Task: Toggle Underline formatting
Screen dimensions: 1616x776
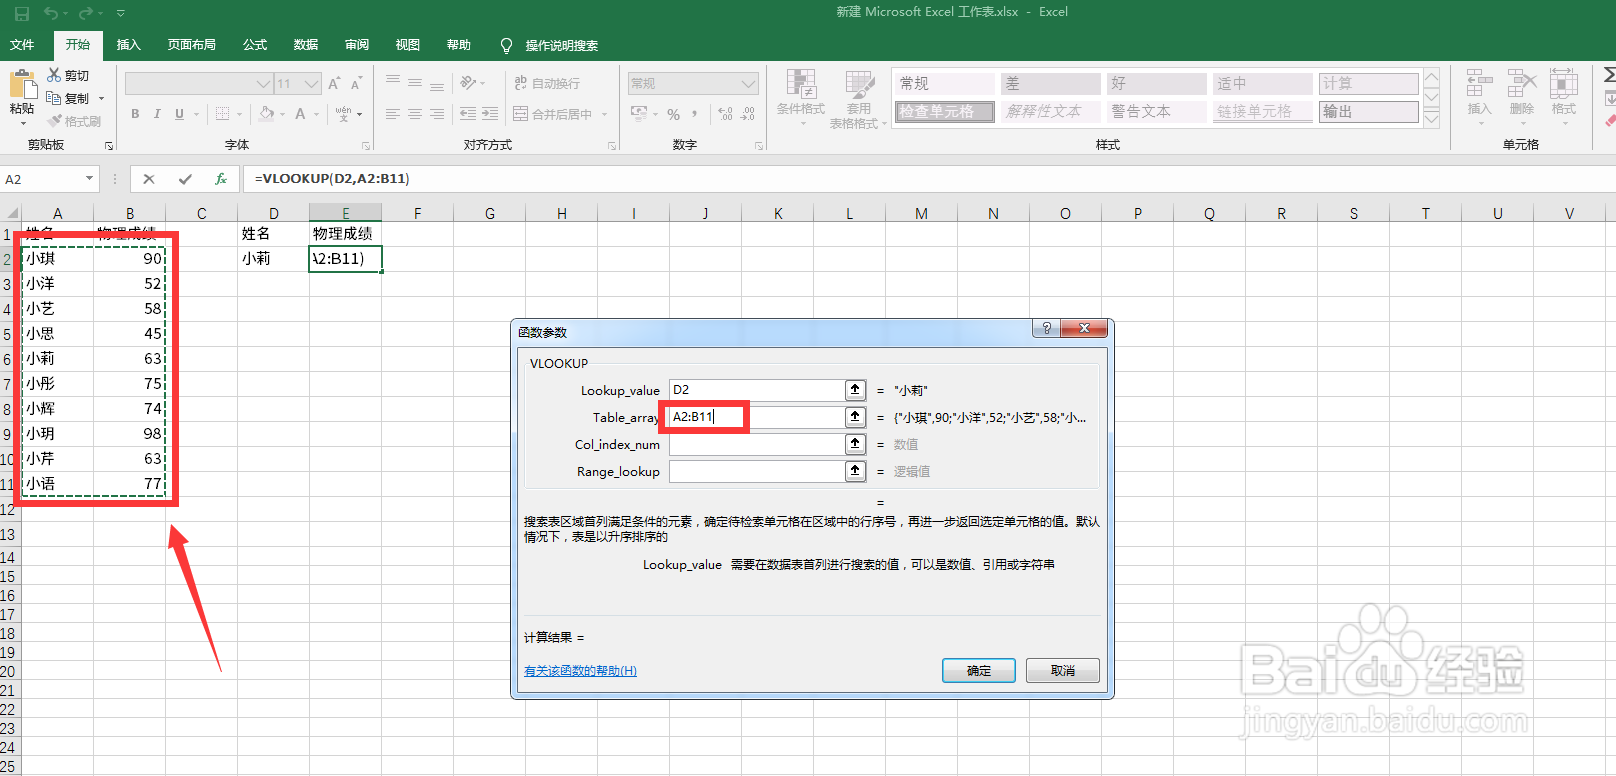Action: (179, 114)
